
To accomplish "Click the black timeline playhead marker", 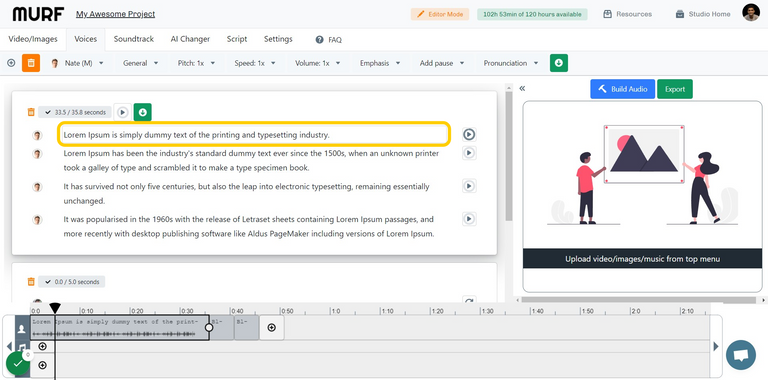I will click(55, 308).
